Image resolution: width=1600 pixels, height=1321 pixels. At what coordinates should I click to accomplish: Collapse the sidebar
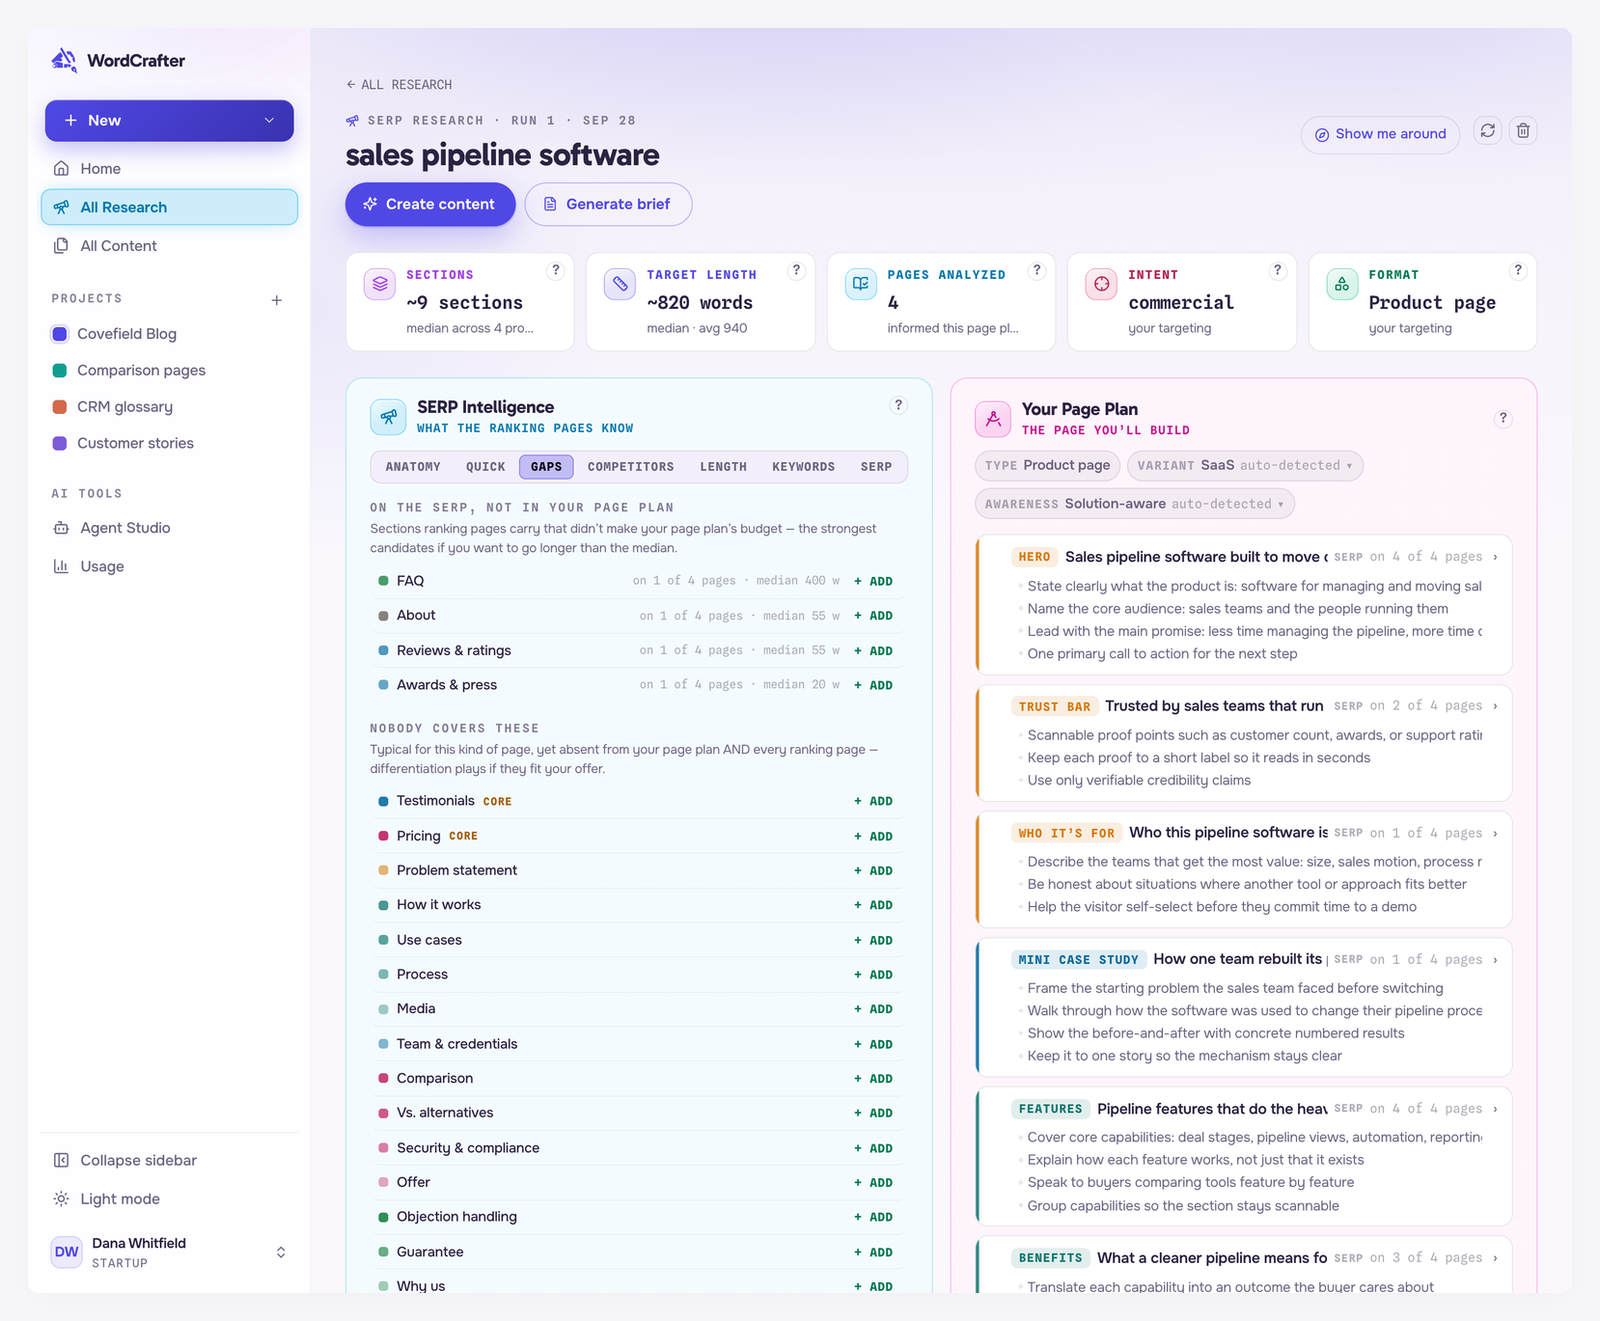tap(169, 1160)
